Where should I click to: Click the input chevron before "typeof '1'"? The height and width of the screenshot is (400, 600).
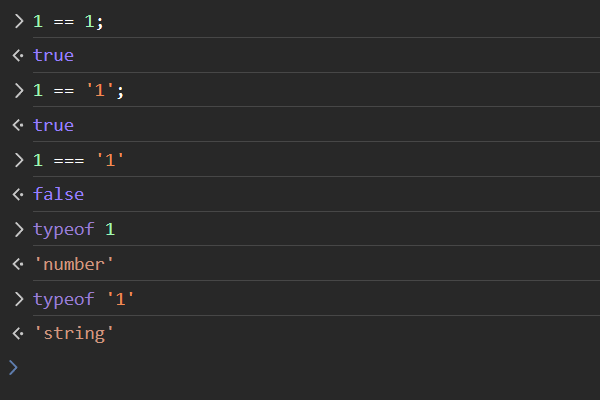click(17, 299)
